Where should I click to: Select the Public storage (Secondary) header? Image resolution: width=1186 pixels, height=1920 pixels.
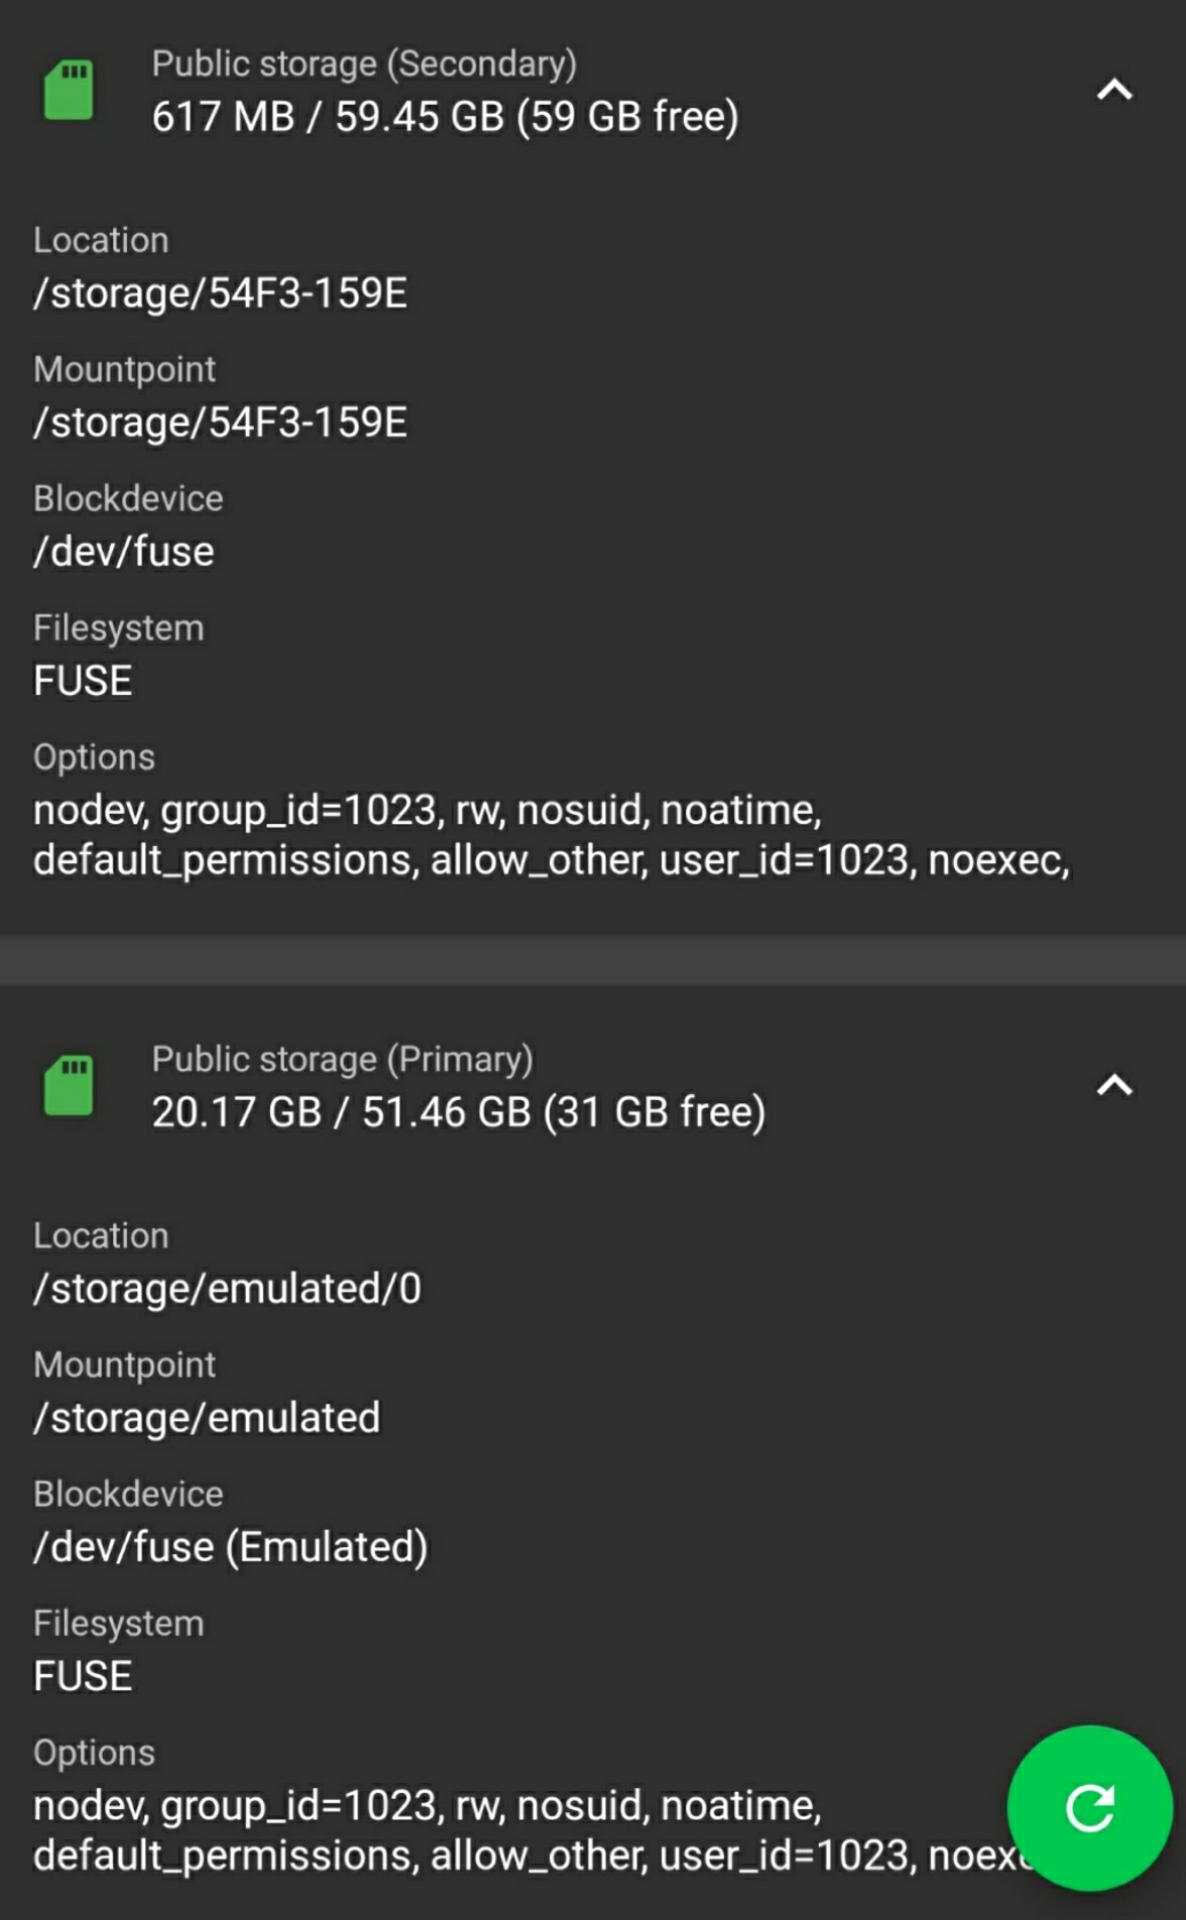(x=364, y=64)
